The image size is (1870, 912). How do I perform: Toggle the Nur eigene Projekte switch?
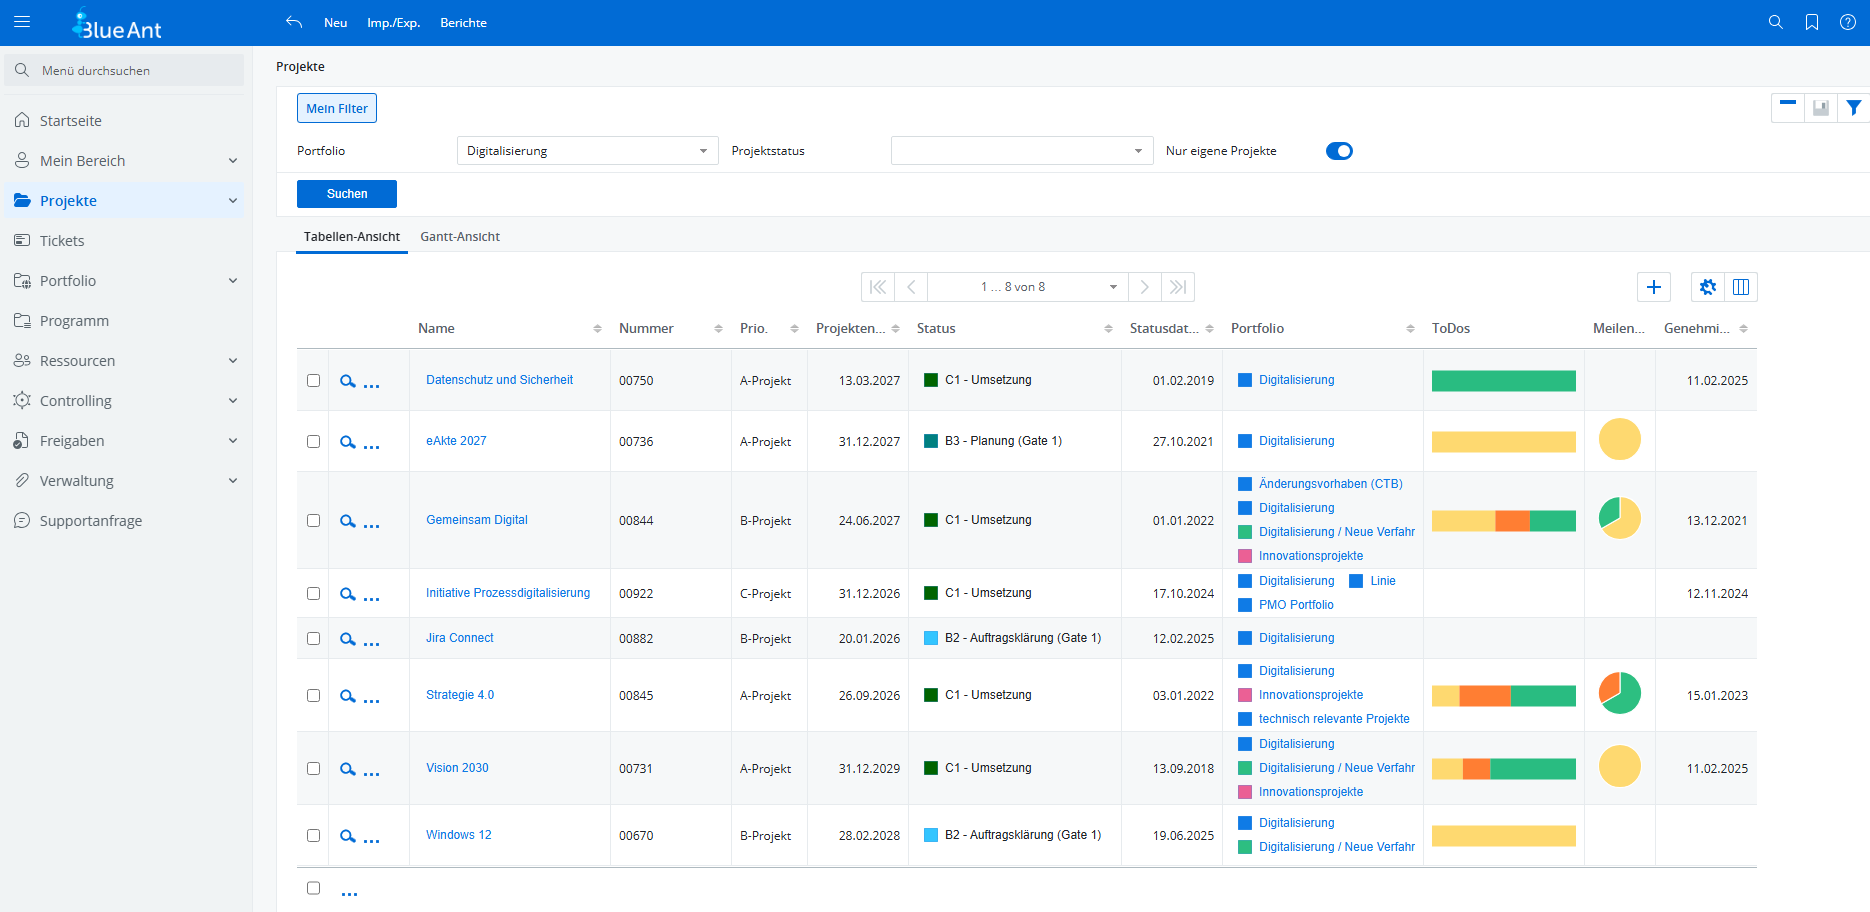(1339, 151)
